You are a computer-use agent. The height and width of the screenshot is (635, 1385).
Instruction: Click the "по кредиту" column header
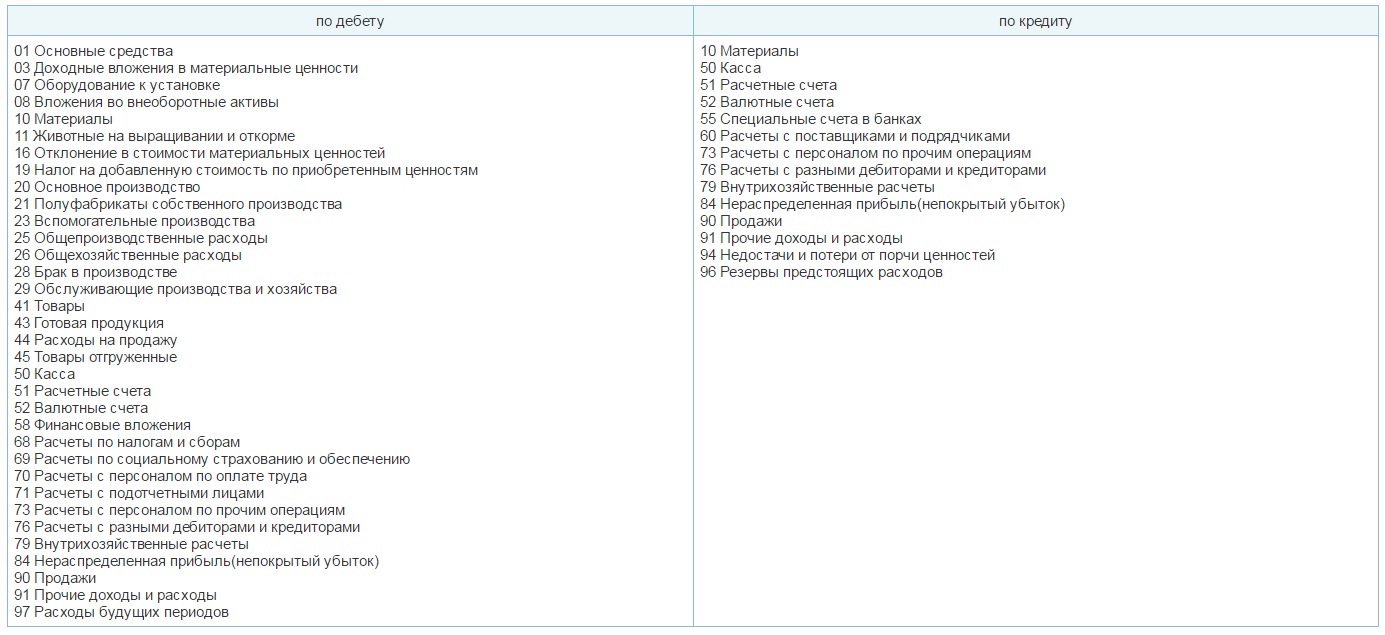[1035, 21]
